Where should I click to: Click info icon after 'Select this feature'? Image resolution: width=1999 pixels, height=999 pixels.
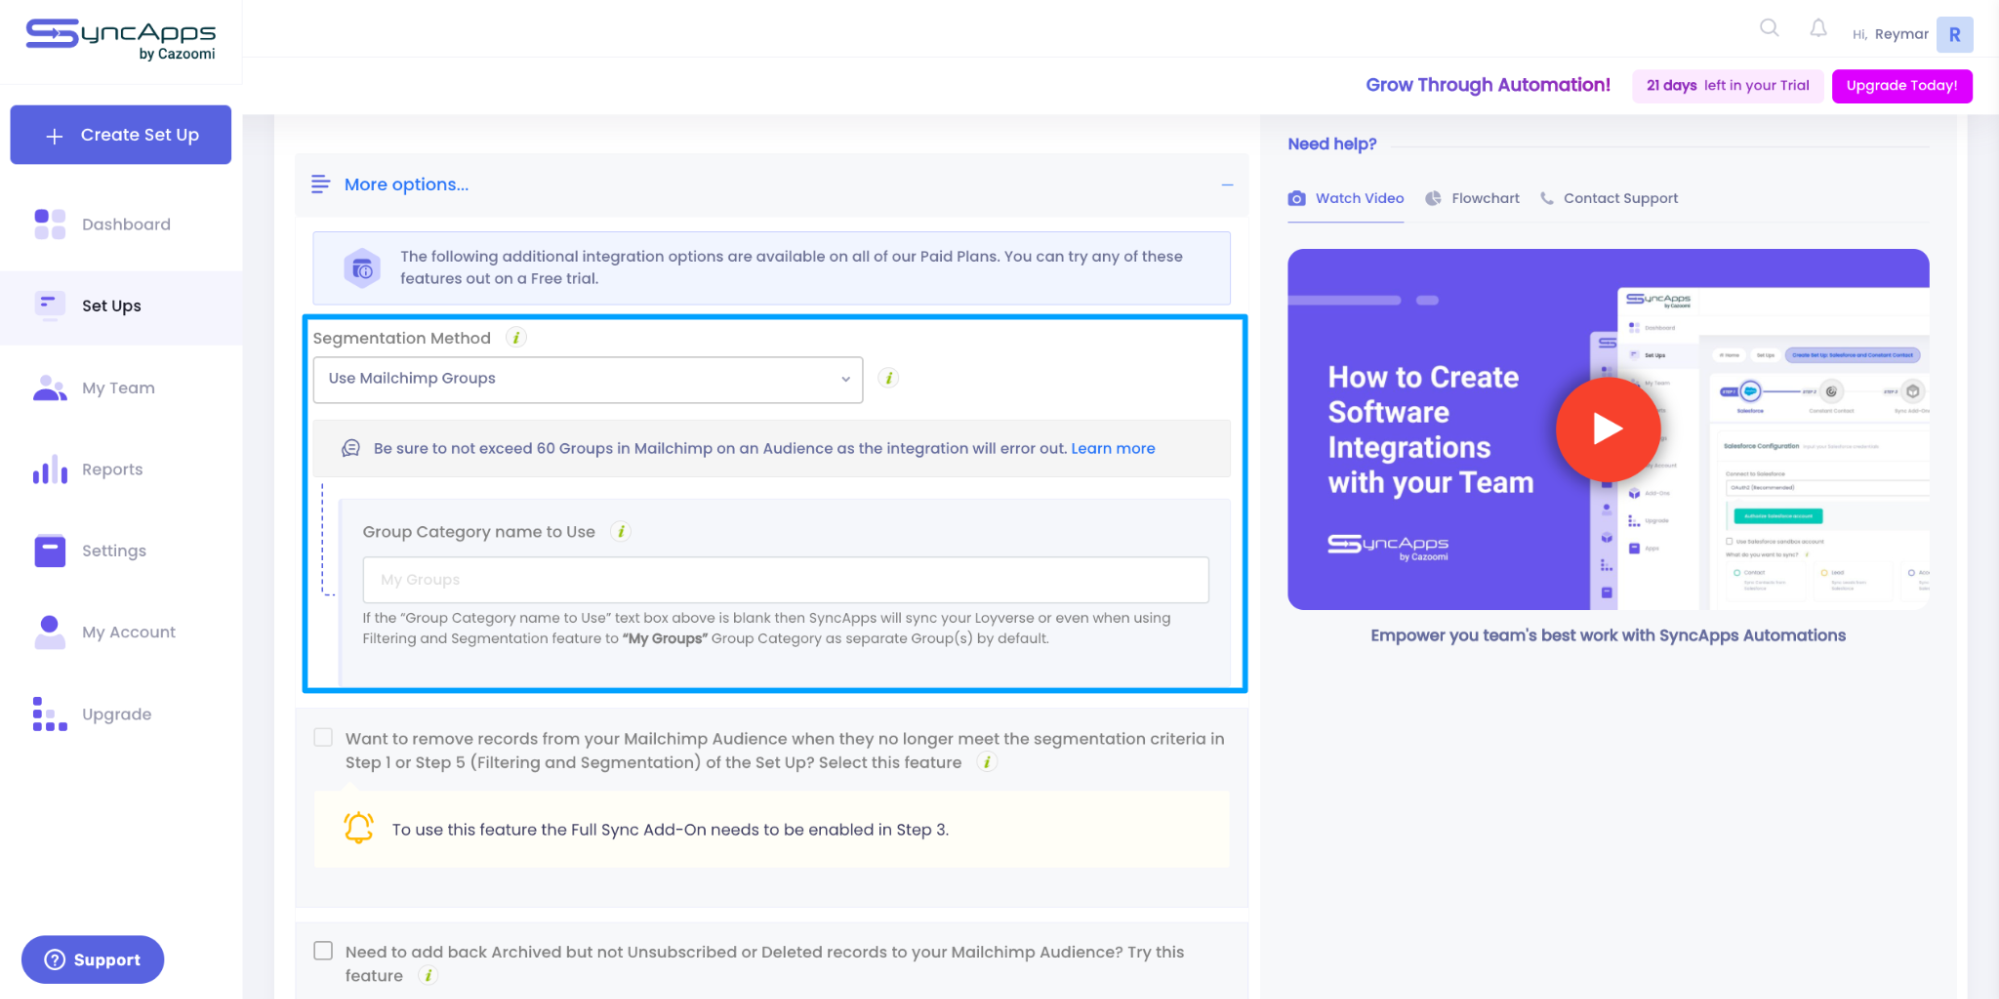pos(987,762)
